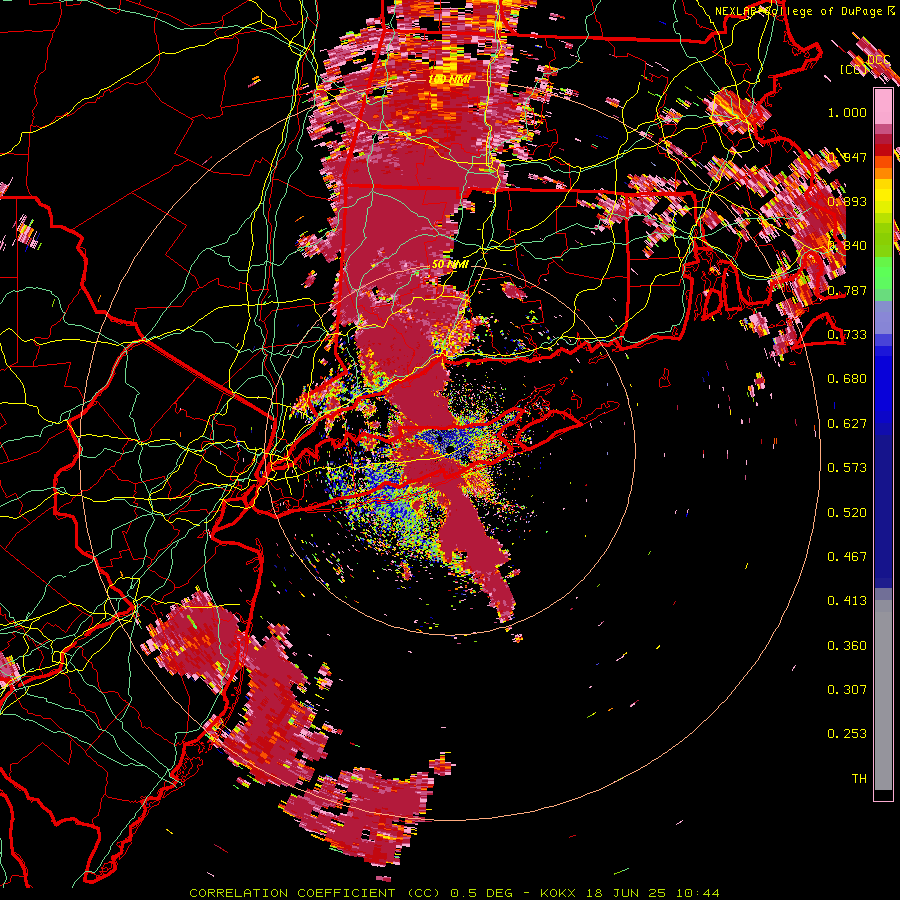The width and height of the screenshot is (900, 900).
Task: Select the 0.680 legend value
Action: pos(847,379)
